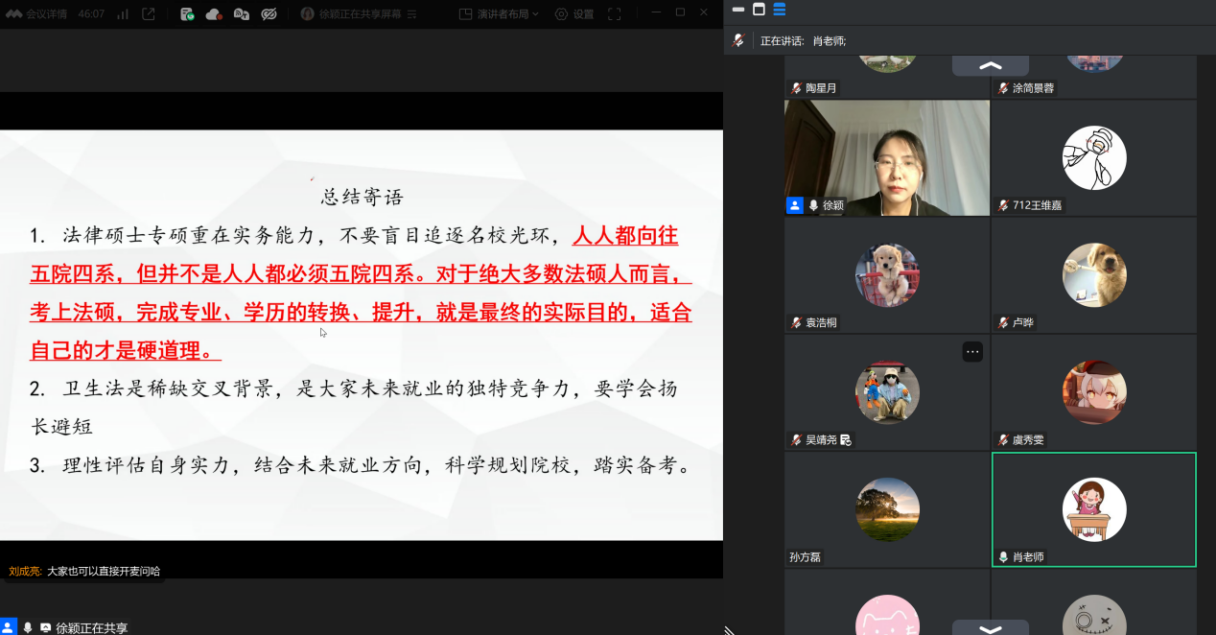Select the blue stacked list view icon

779,10
